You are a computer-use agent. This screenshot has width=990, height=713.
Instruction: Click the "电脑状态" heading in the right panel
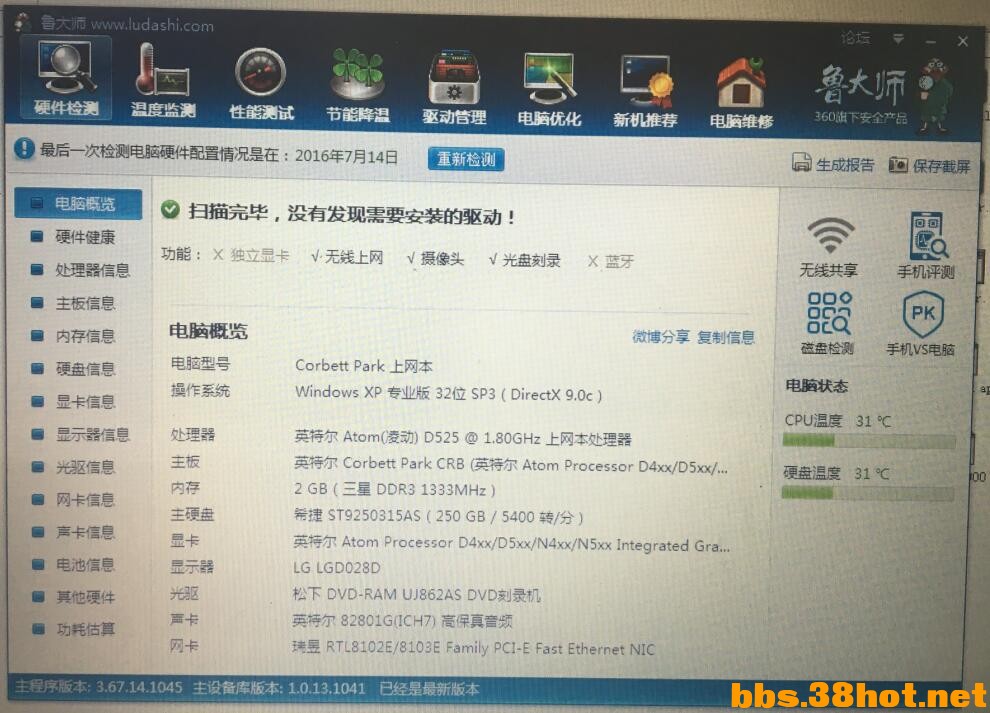click(x=816, y=386)
